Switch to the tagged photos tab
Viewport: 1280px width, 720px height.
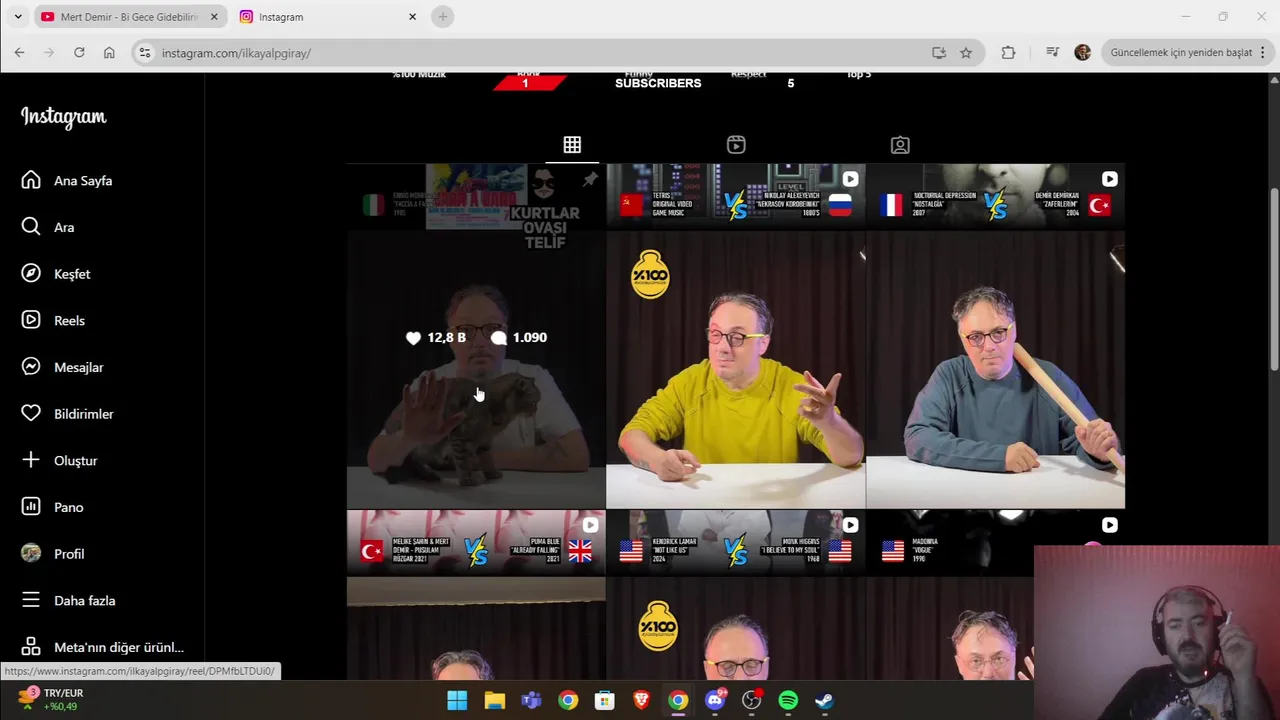coord(900,145)
